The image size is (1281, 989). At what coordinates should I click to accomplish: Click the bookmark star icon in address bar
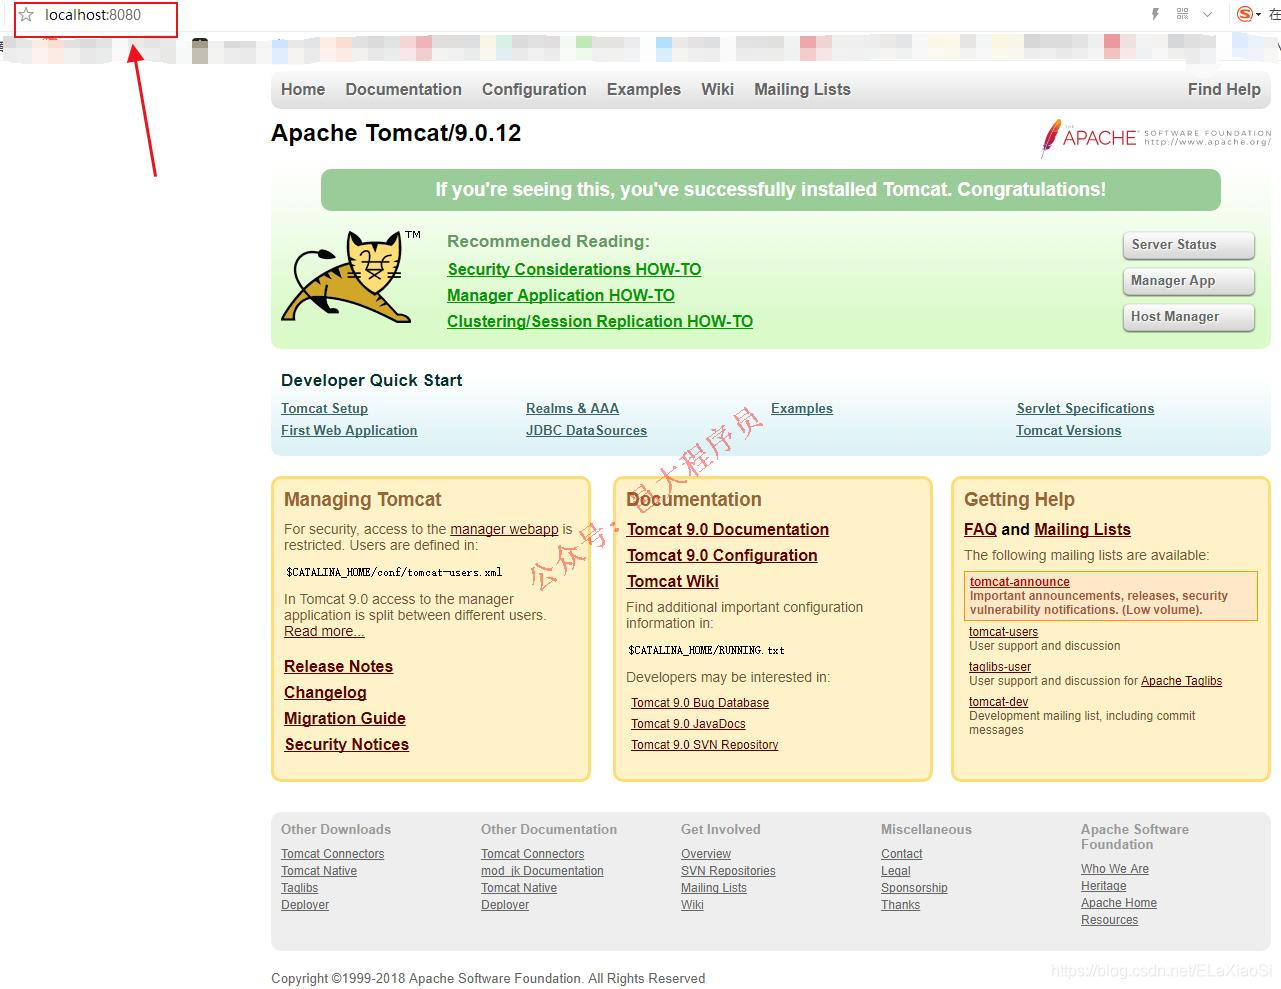(x=26, y=15)
